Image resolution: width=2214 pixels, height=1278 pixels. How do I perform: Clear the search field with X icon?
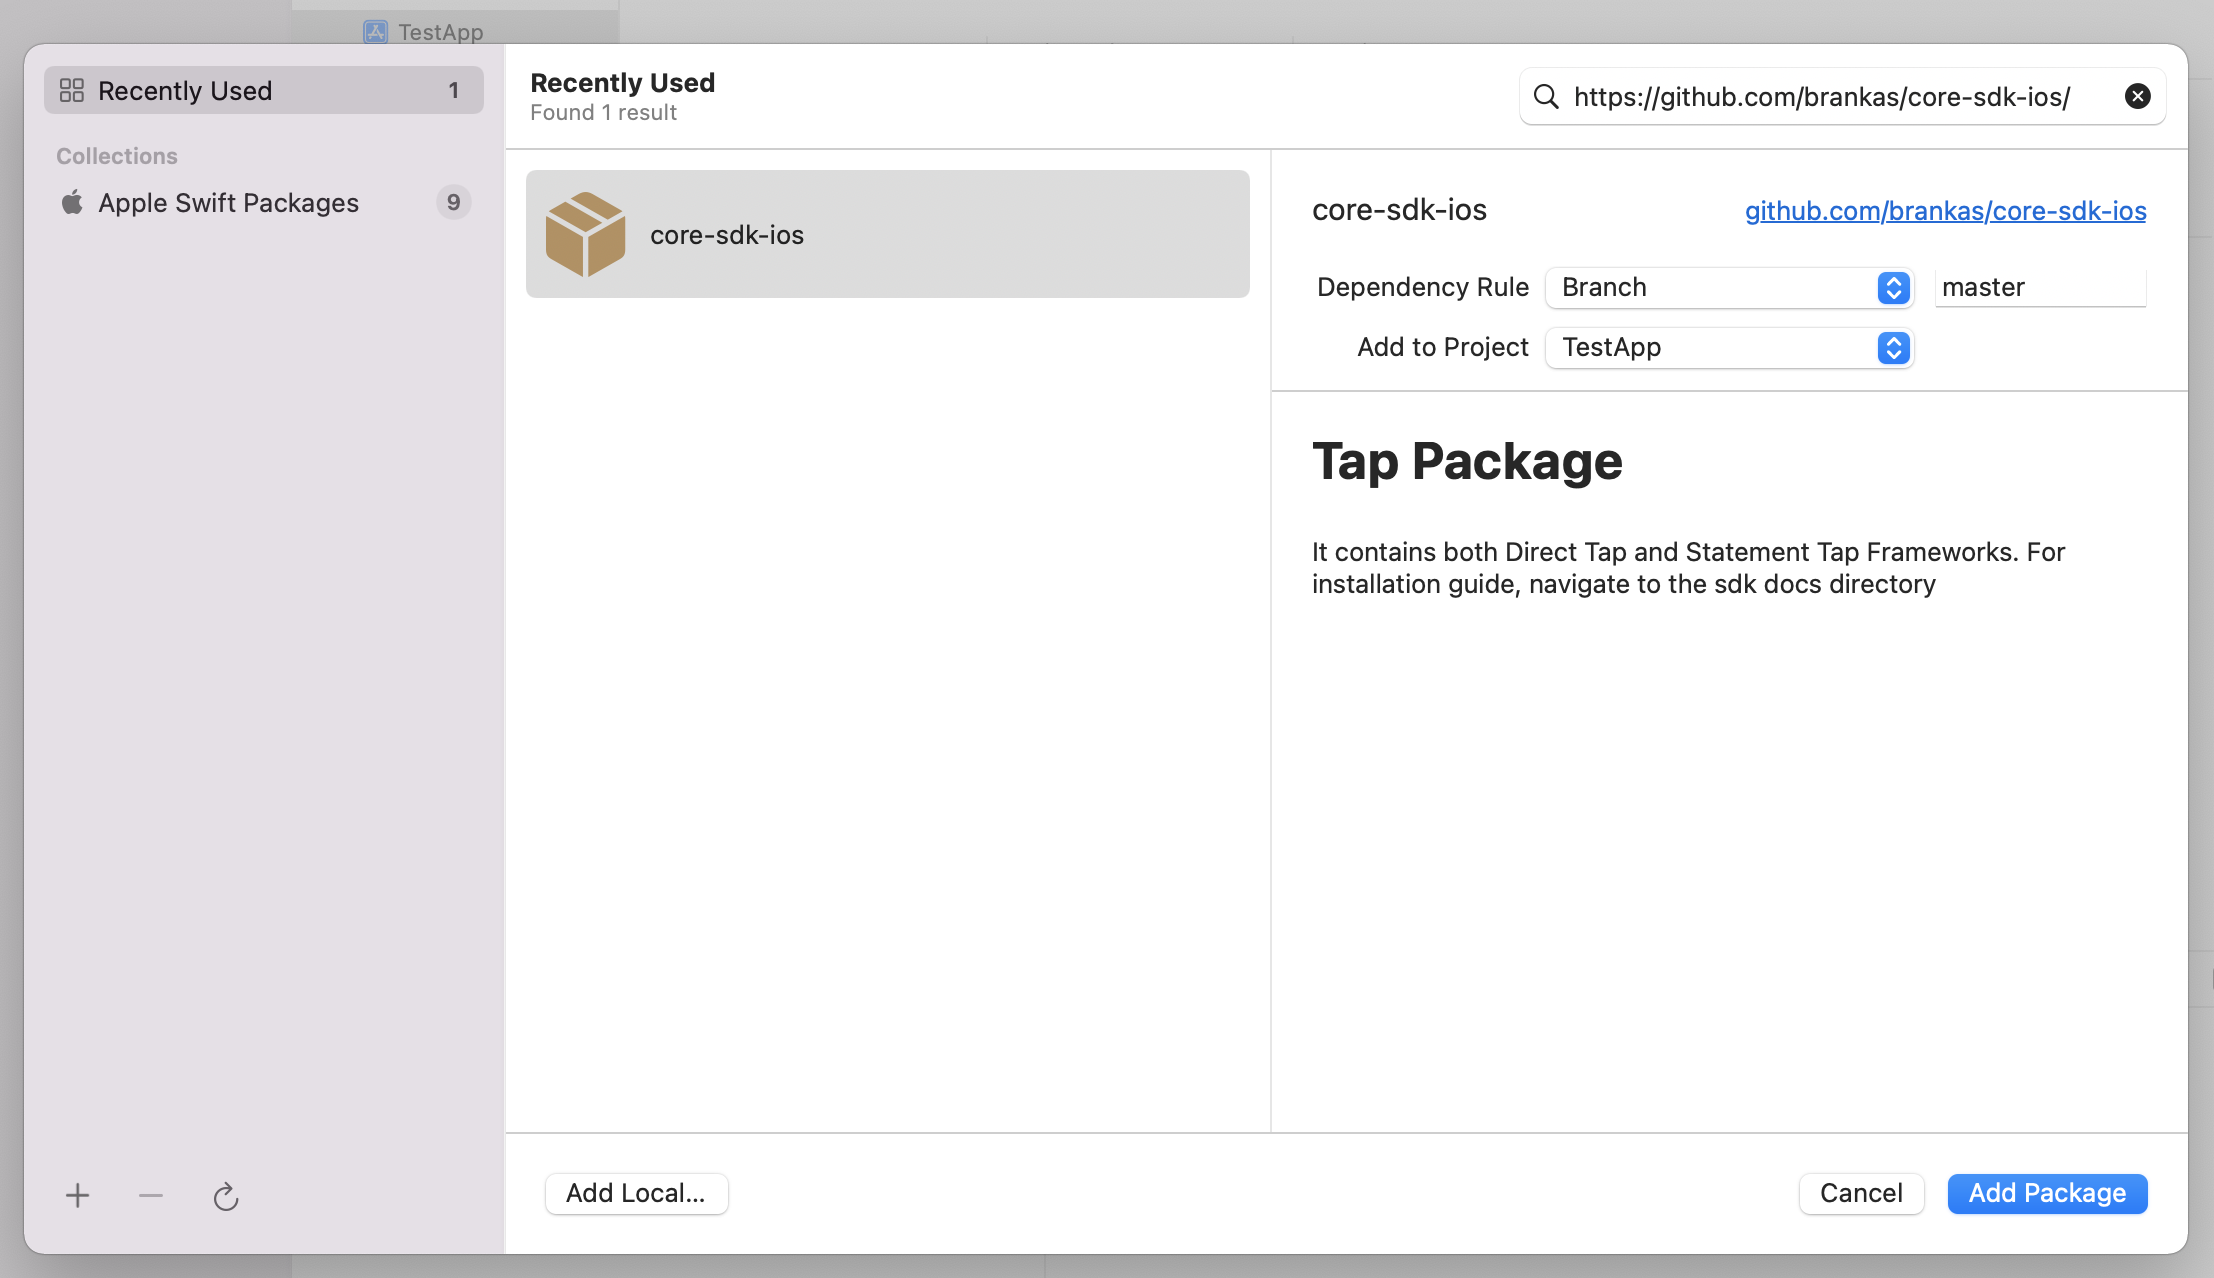(x=2137, y=96)
